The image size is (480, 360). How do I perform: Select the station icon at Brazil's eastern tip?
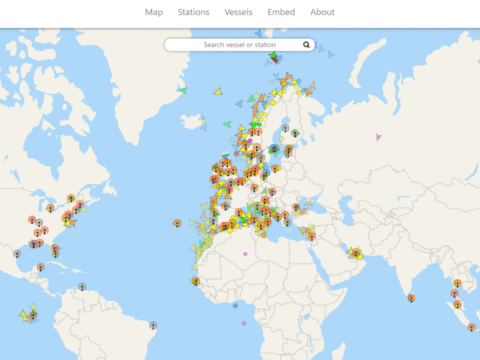pyautogui.click(x=153, y=325)
